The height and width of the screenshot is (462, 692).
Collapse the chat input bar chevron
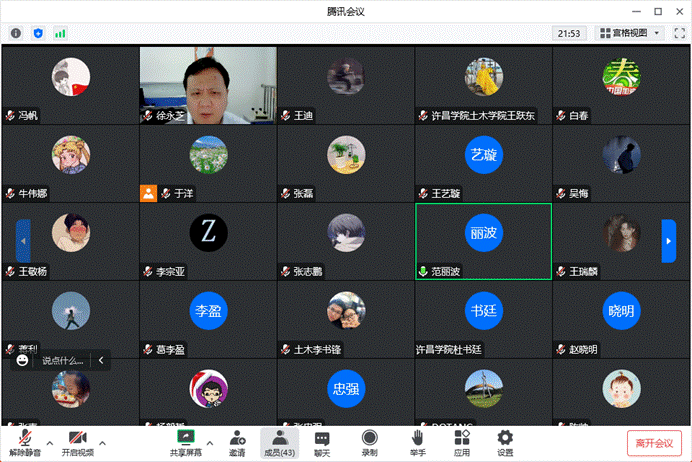tap(101, 361)
